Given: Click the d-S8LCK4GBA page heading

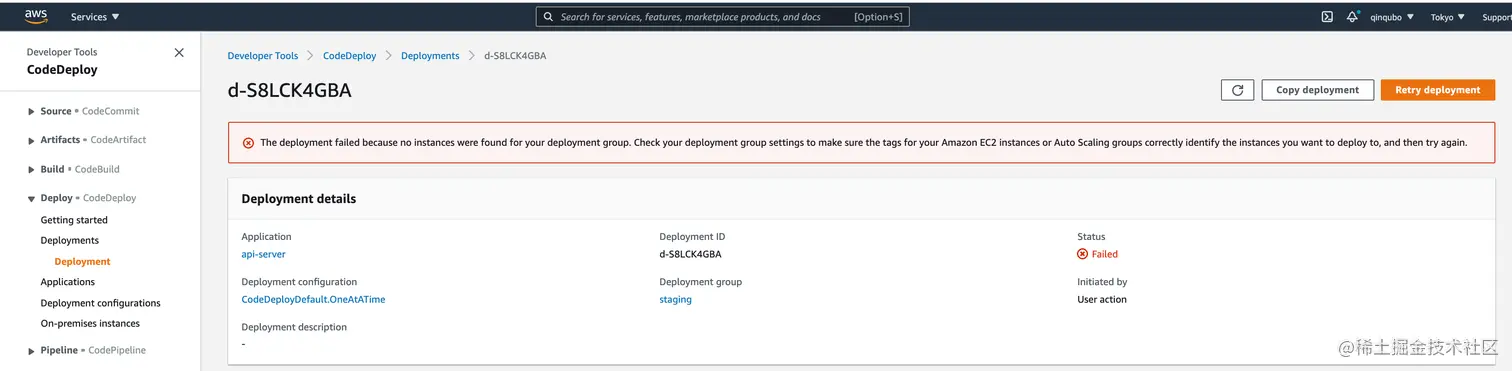Looking at the screenshot, I should (x=290, y=91).
